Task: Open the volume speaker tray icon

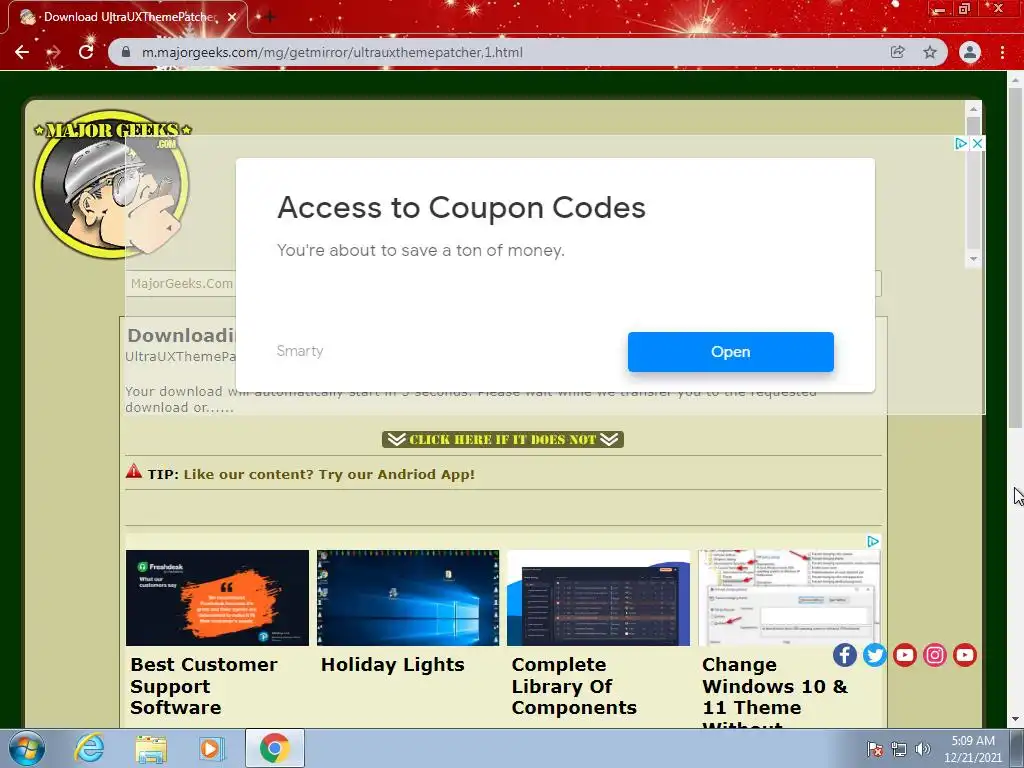Action: click(923, 749)
